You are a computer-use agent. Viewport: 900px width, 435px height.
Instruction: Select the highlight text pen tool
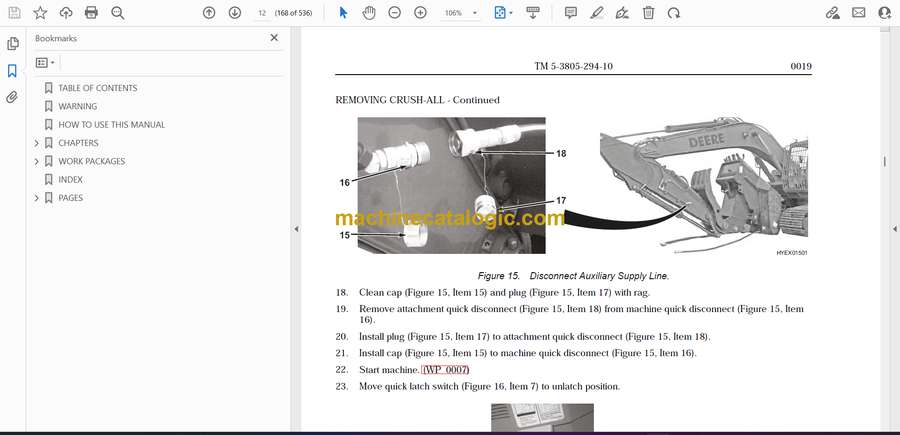pos(597,13)
